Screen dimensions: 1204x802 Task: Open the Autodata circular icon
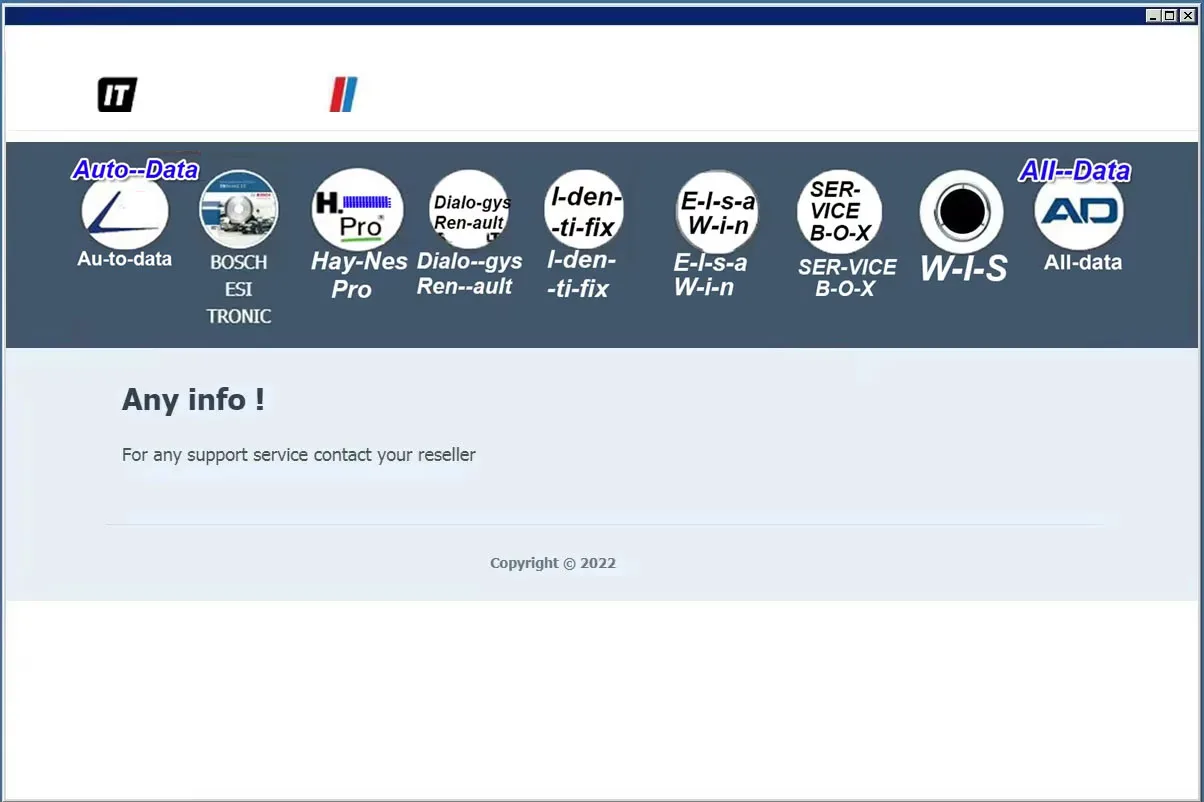point(125,211)
